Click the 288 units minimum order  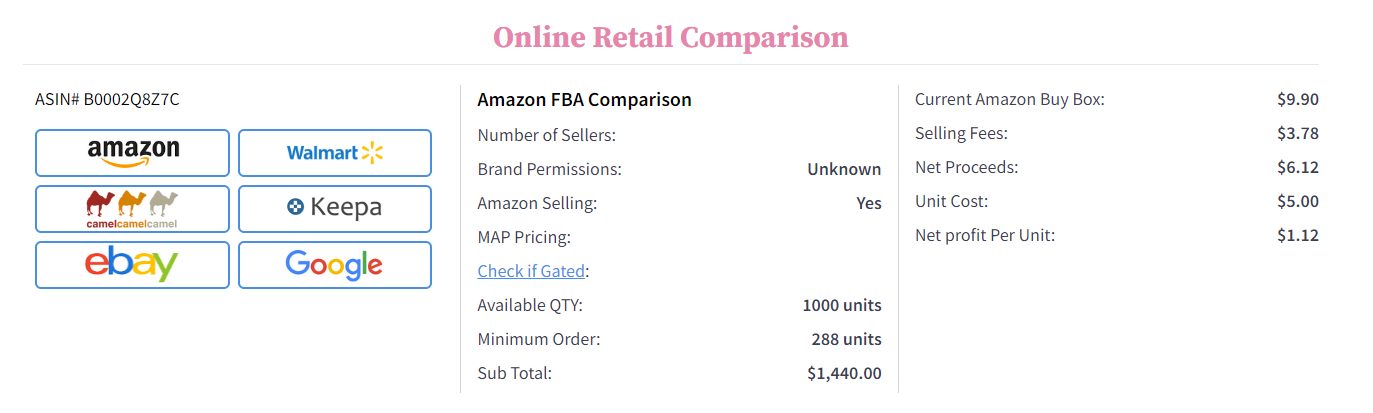pos(846,339)
